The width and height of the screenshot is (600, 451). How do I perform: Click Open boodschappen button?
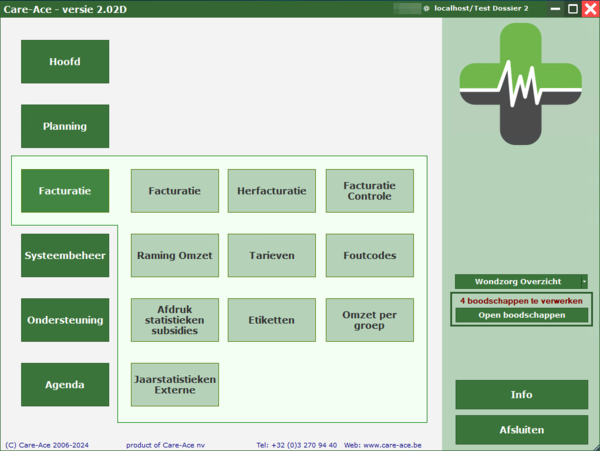coord(521,315)
